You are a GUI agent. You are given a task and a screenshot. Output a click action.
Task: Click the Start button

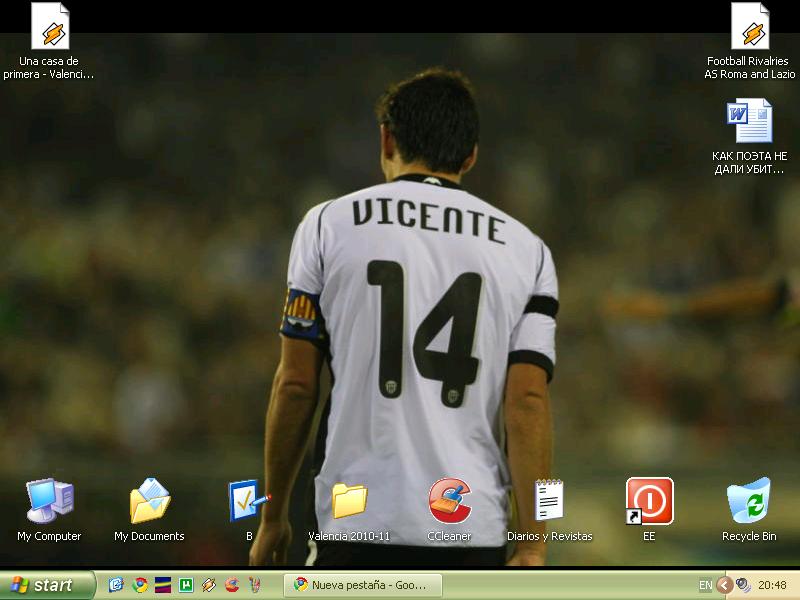47,585
